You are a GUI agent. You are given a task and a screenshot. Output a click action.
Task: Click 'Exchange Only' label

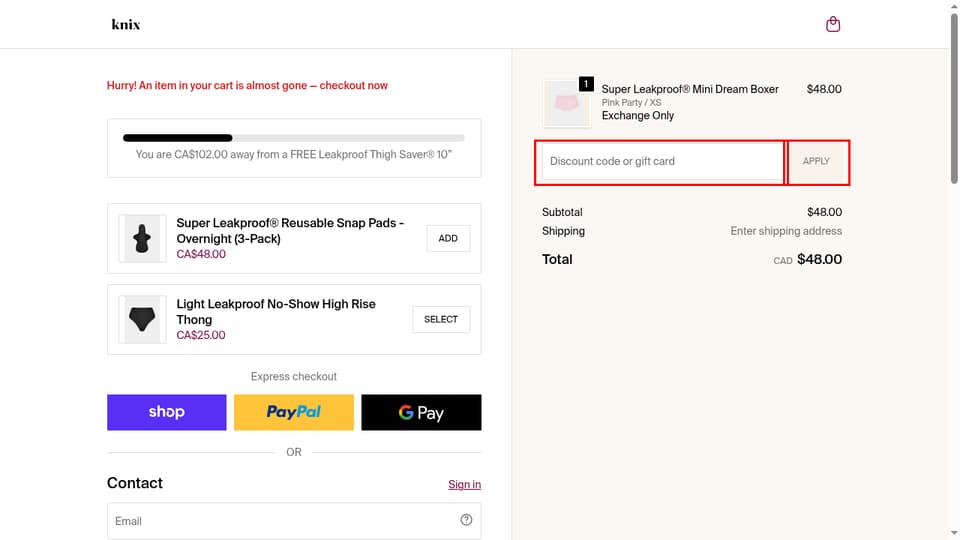coord(637,116)
